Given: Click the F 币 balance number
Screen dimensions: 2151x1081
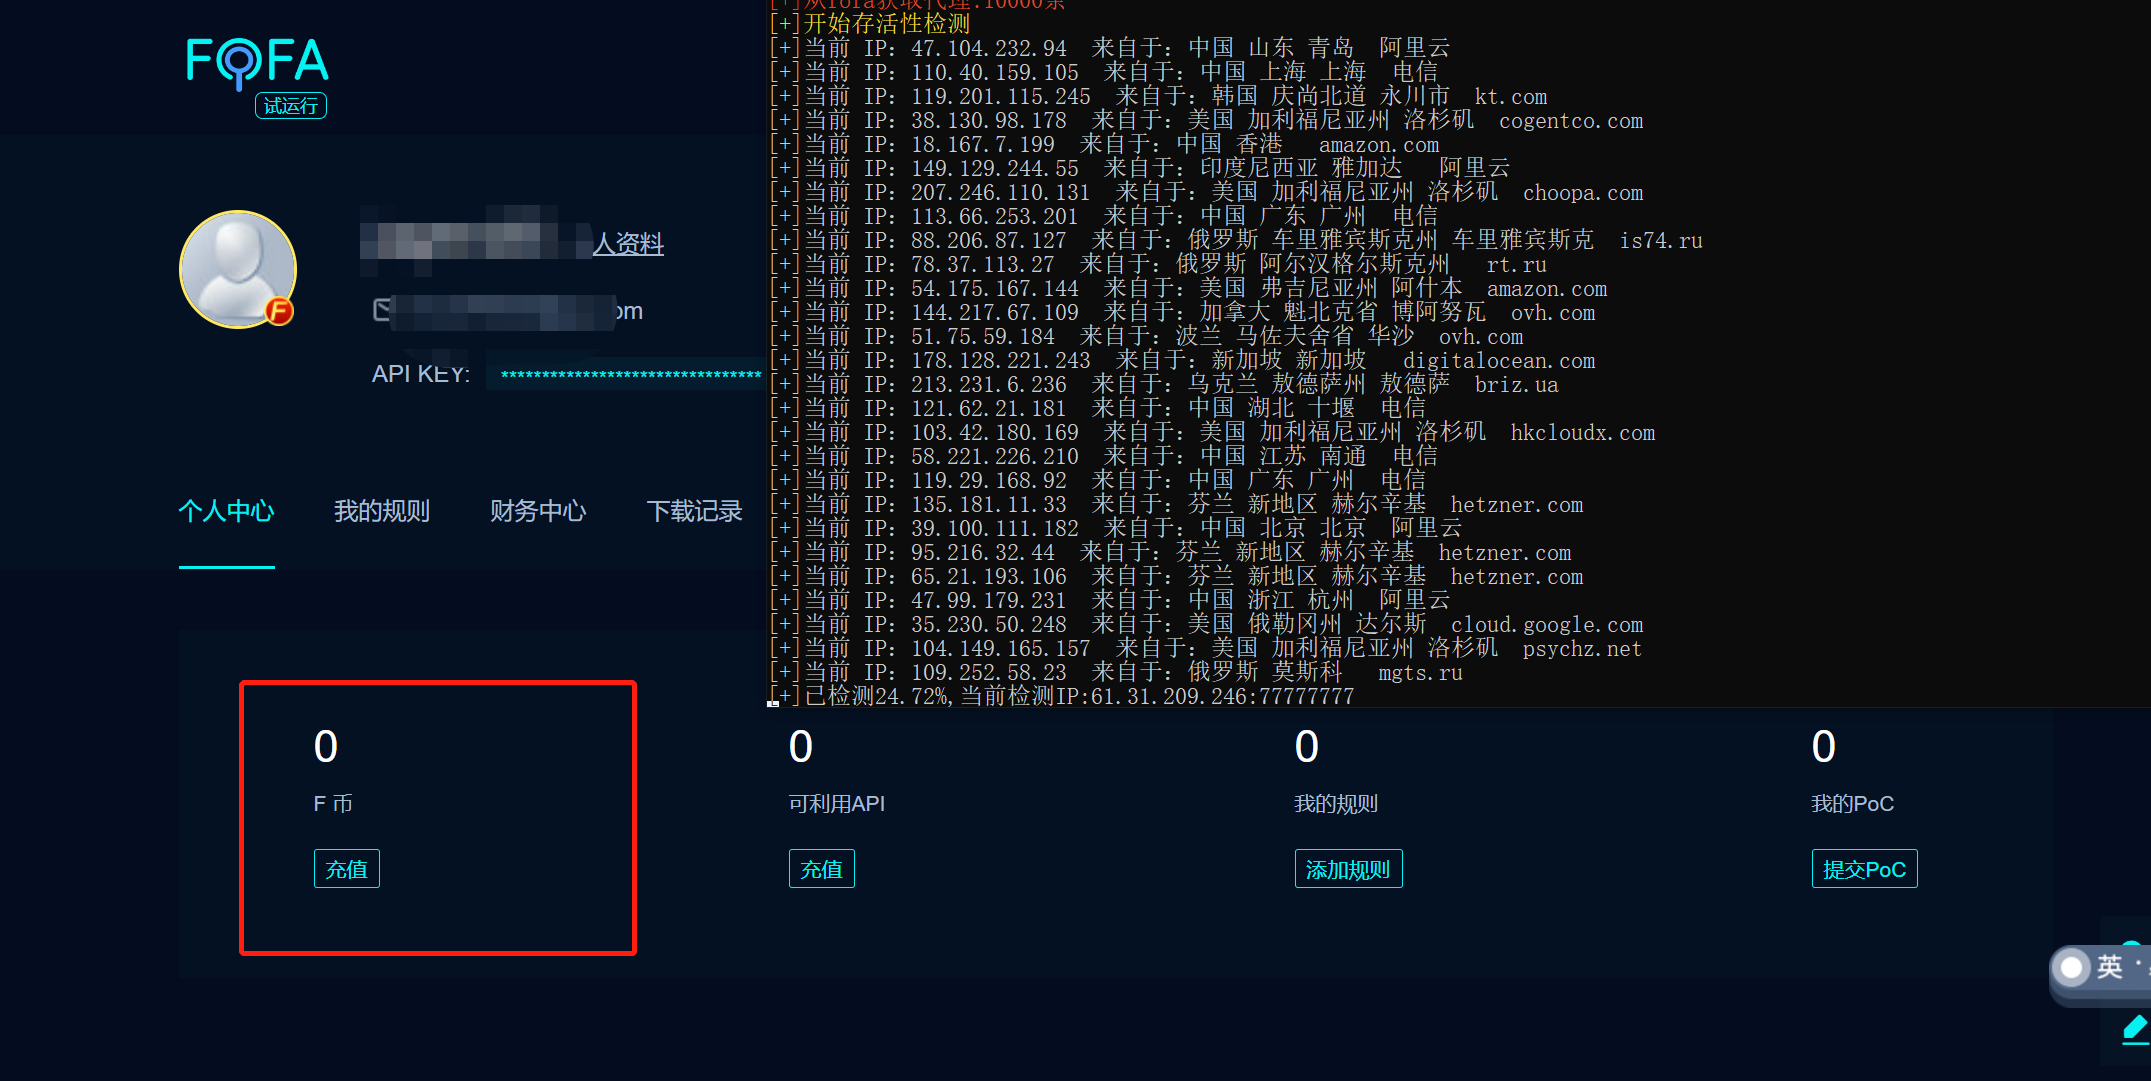Looking at the screenshot, I should pyautogui.click(x=326, y=747).
